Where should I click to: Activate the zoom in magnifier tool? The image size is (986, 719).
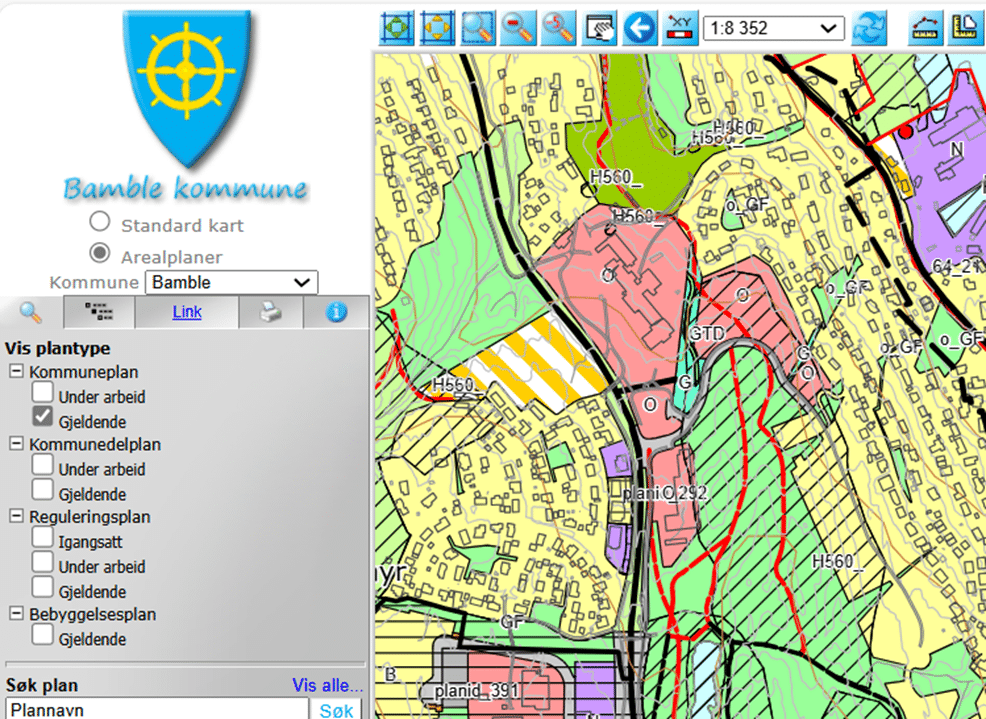click(x=479, y=27)
